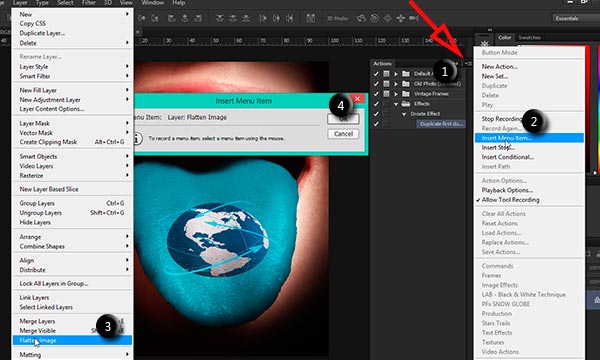Open the Actions panel flyout menu icon

[x=469, y=64]
